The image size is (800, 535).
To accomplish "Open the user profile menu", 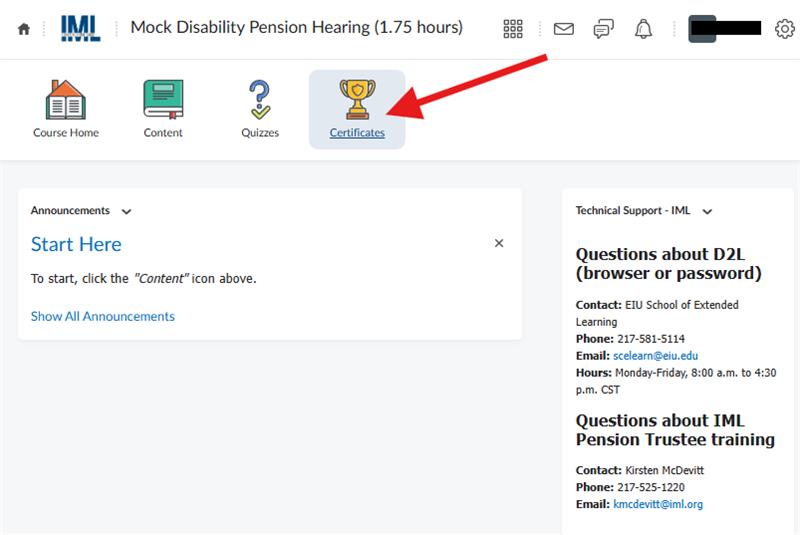I will point(725,29).
